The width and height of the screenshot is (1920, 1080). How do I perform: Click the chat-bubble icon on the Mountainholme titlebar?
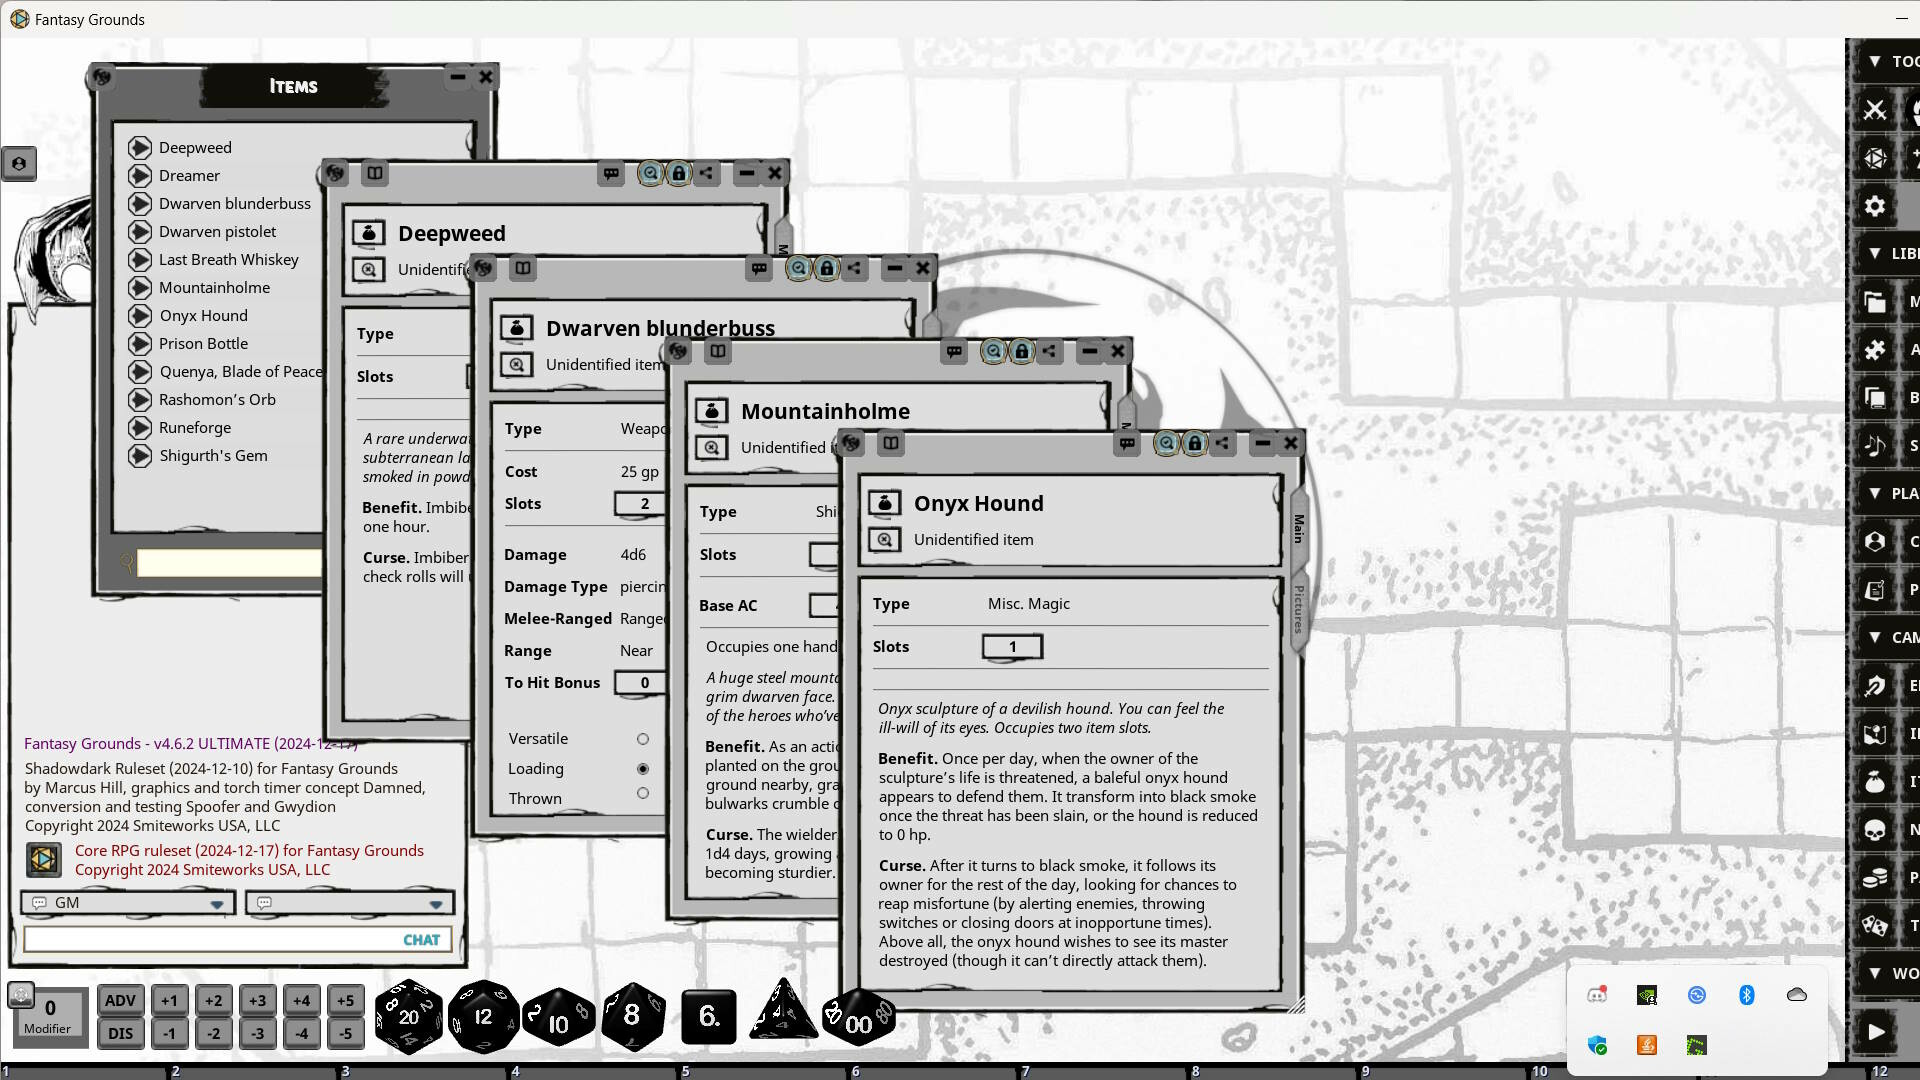click(955, 351)
